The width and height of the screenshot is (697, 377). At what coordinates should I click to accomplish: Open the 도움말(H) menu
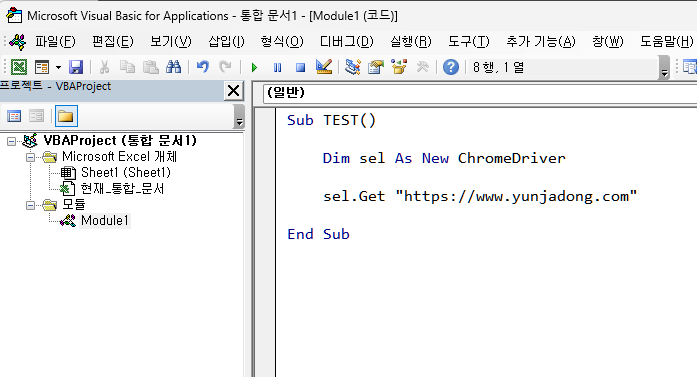(x=666, y=41)
